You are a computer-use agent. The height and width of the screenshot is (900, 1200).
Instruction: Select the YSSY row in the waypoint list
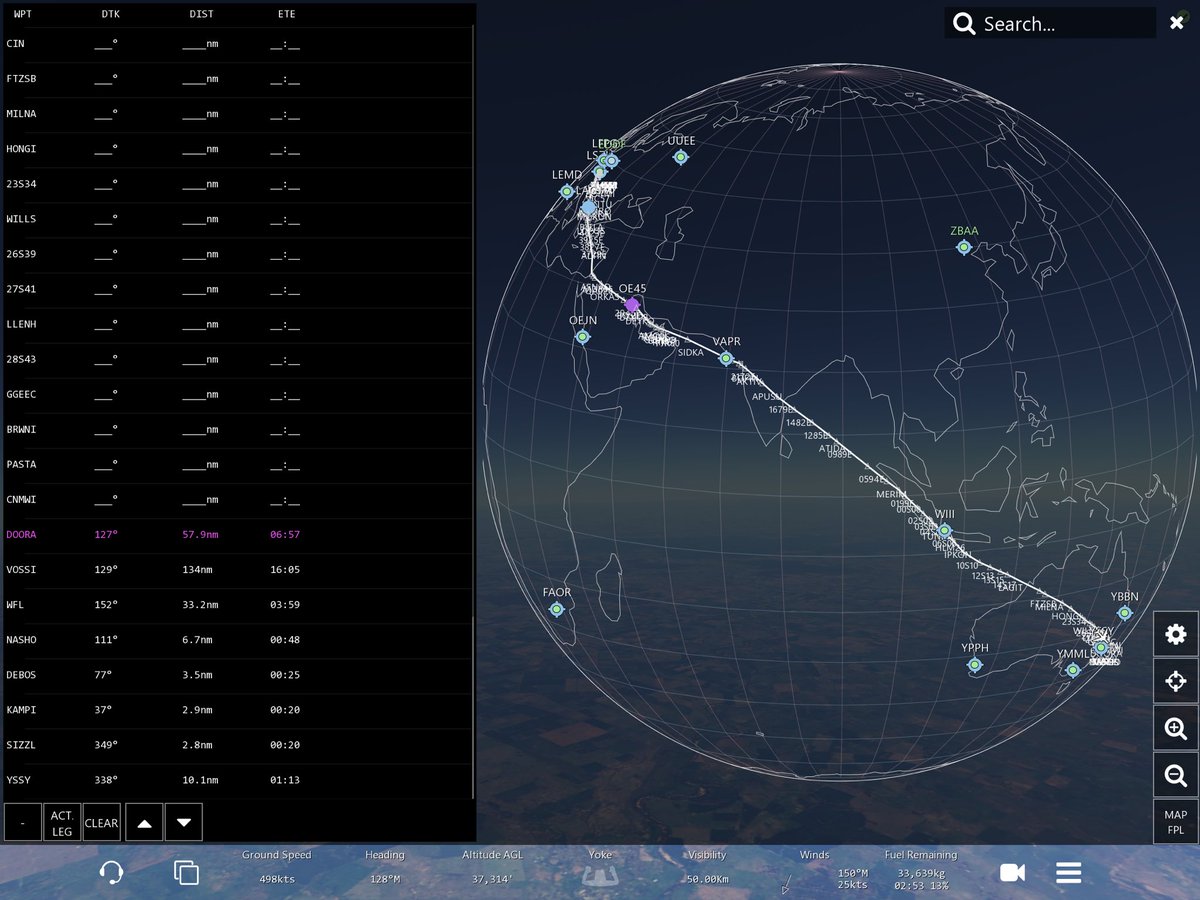pyautogui.click(x=236, y=780)
